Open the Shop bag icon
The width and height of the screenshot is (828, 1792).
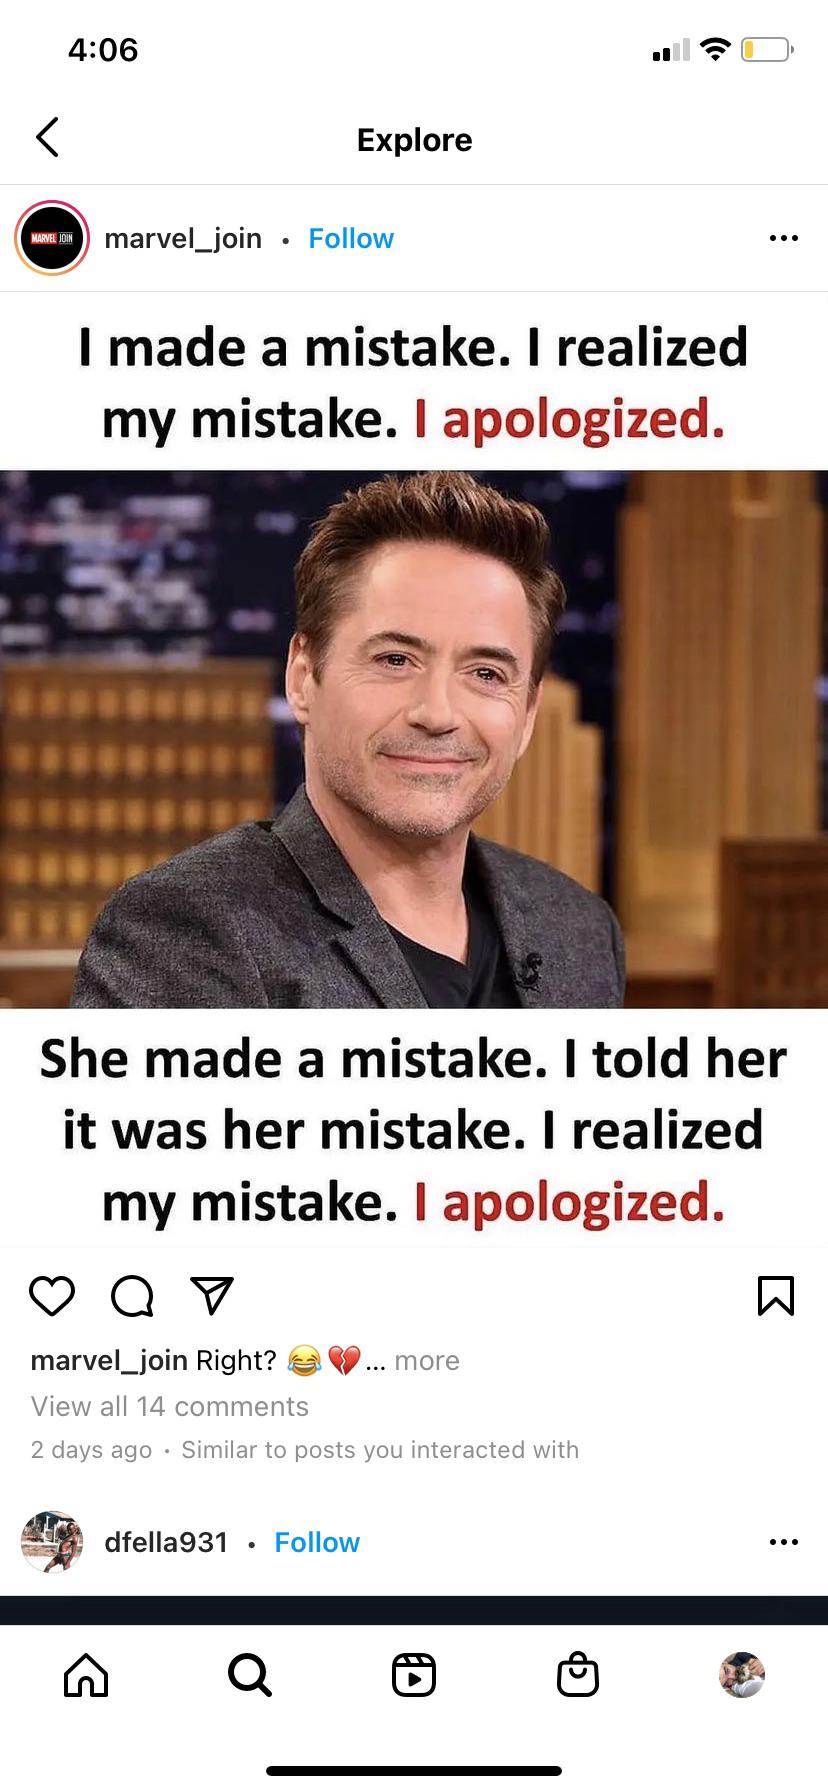coord(577,1675)
